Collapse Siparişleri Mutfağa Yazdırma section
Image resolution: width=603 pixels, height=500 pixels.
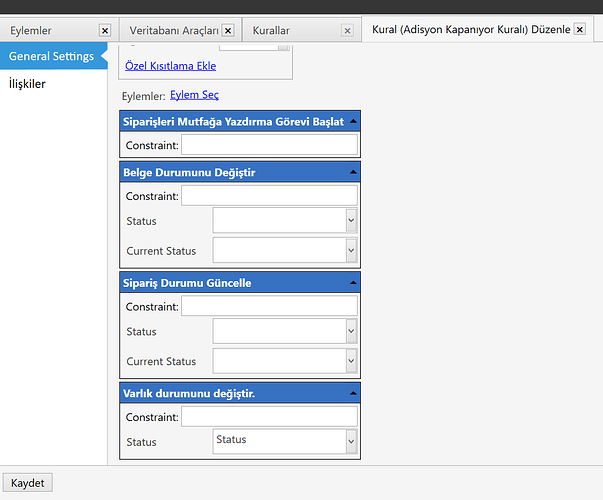point(353,121)
